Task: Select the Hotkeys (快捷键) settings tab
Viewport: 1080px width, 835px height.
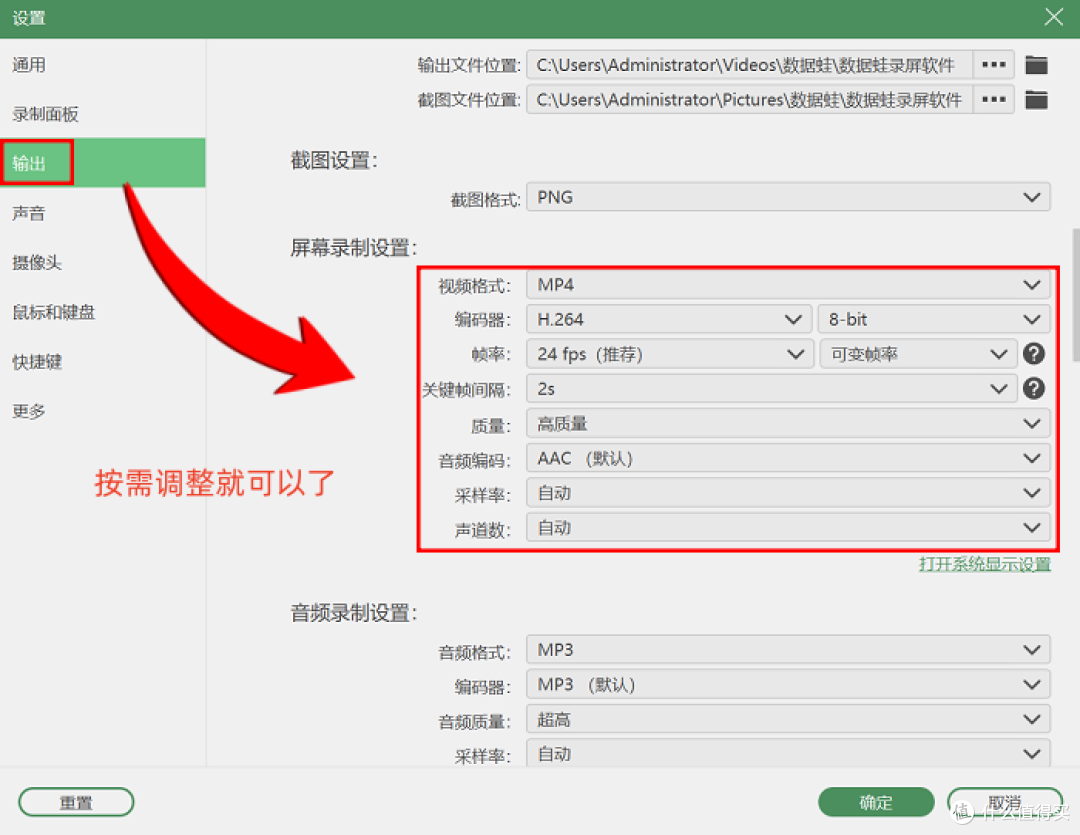Action: (103, 362)
